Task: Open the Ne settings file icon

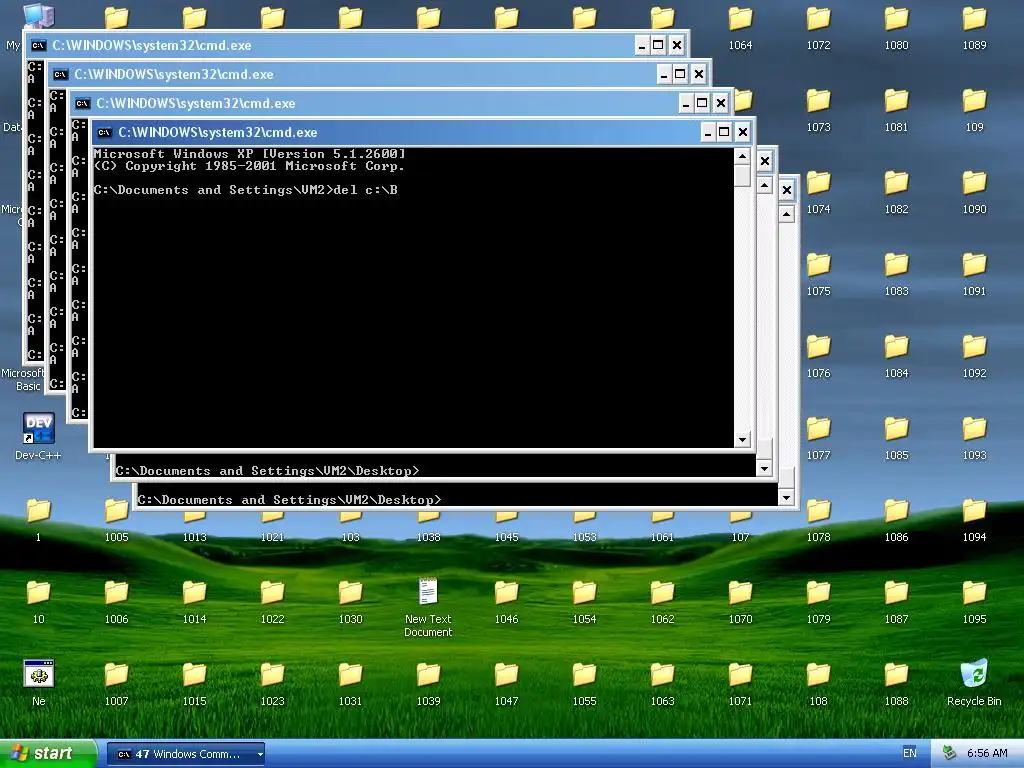Action: tap(39, 682)
